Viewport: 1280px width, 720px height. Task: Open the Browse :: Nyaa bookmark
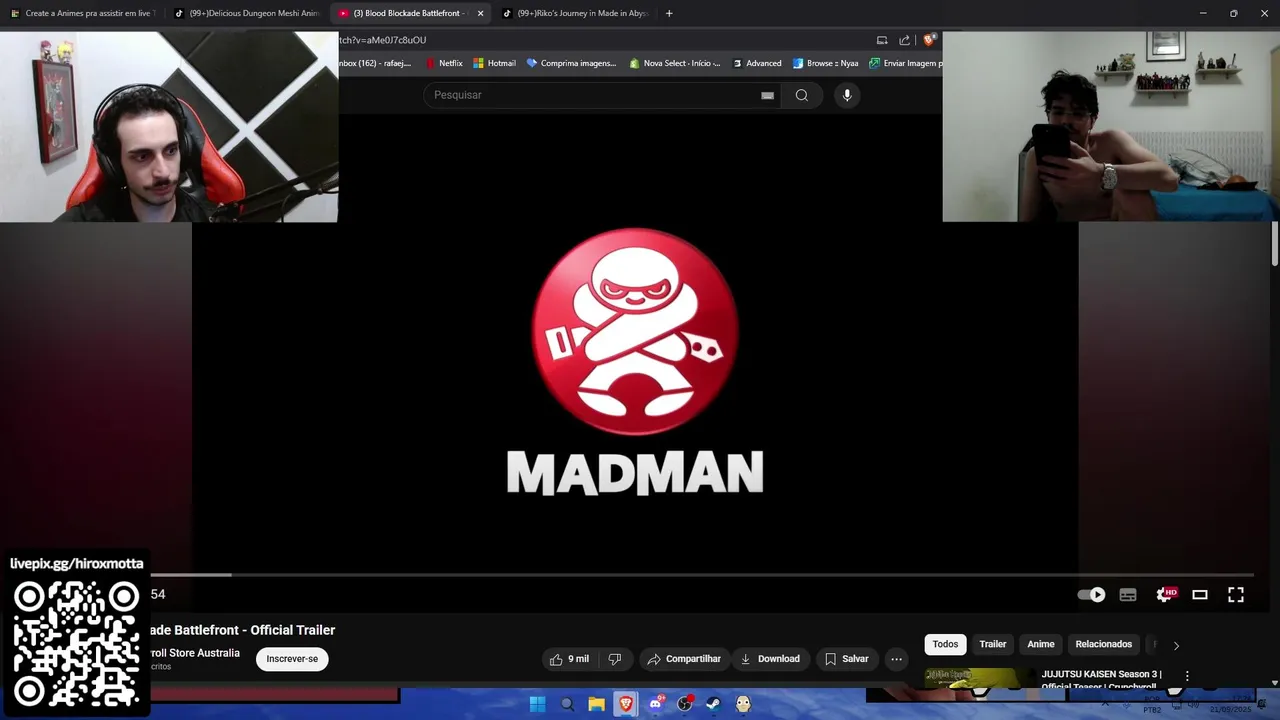click(x=825, y=63)
